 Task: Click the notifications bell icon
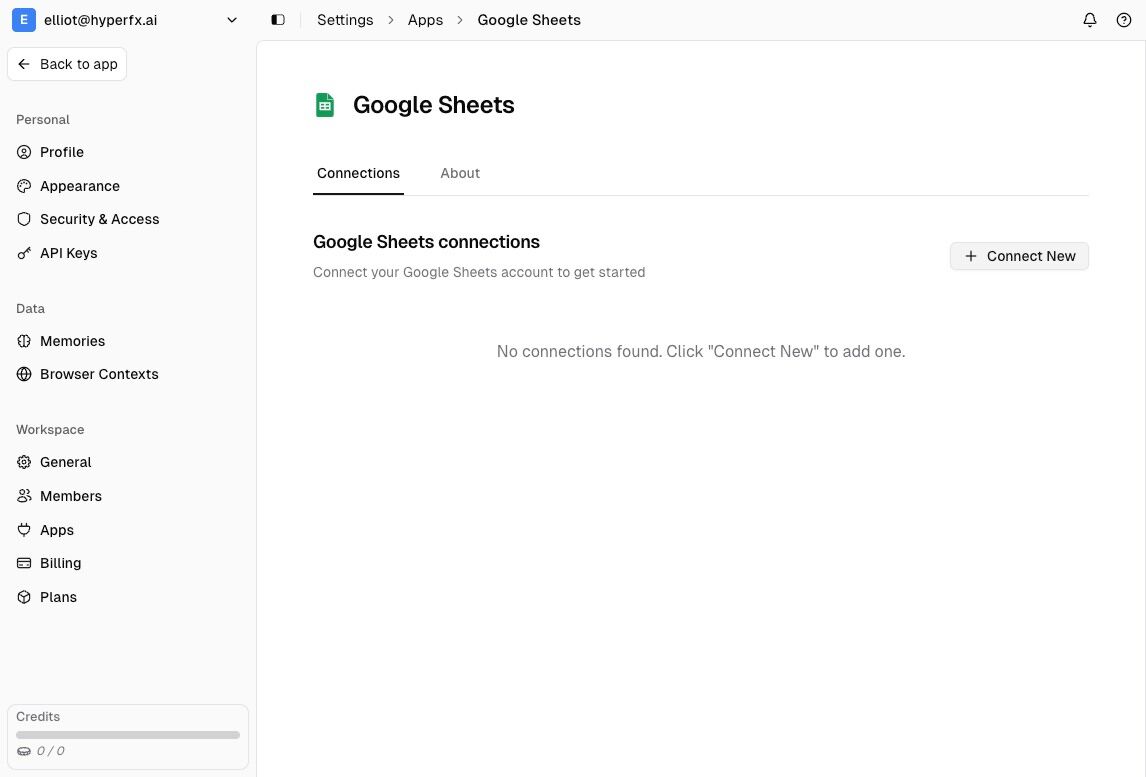pyautogui.click(x=1090, y=20)
